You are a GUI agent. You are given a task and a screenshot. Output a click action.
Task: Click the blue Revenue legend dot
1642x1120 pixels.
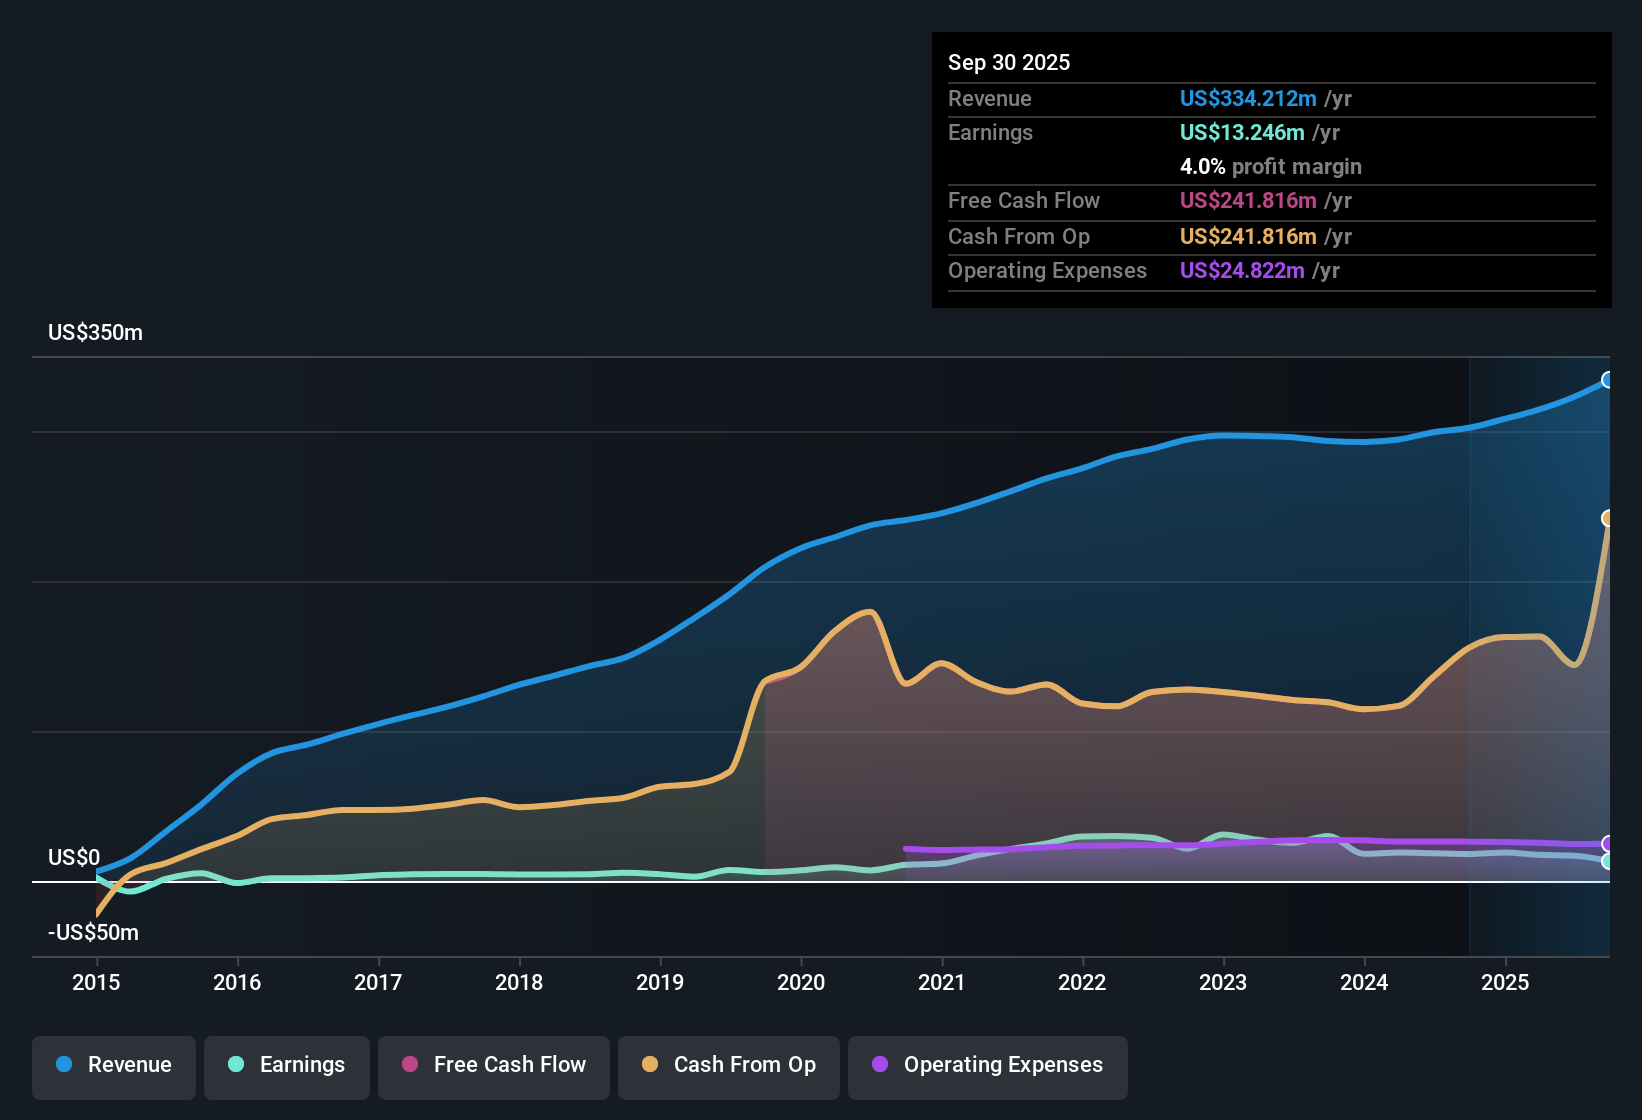64,1064
